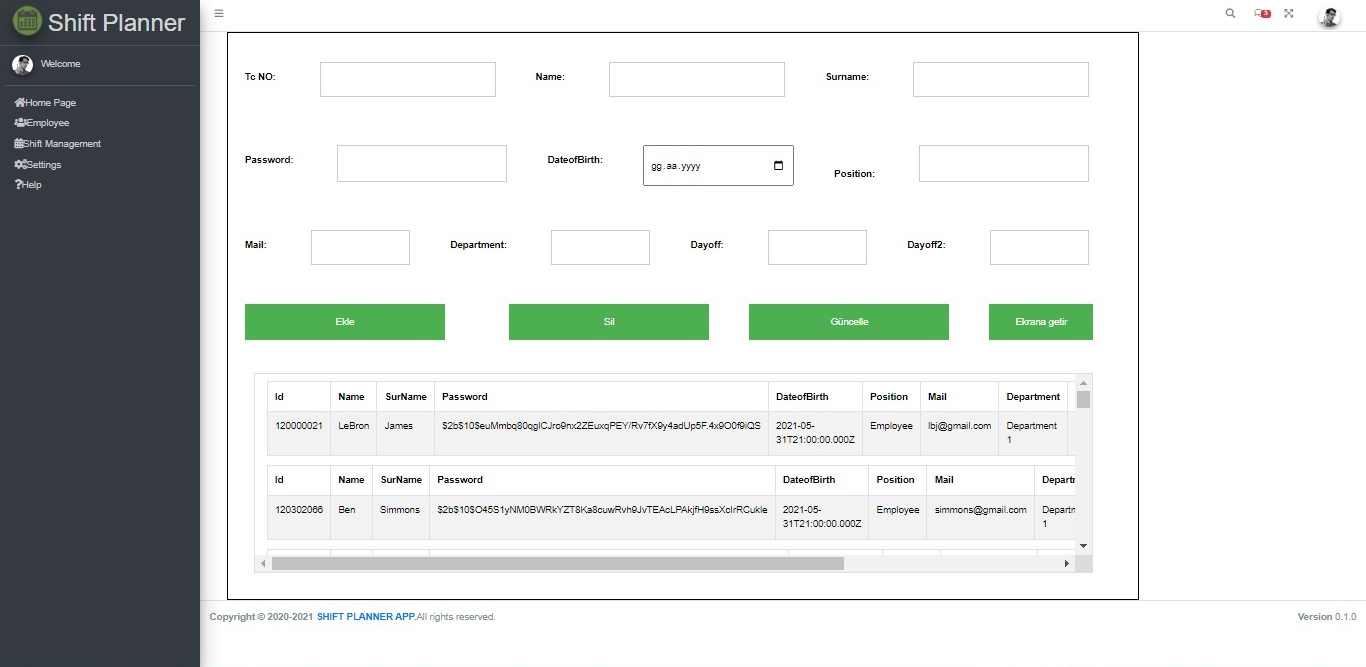Click inside the Name input field
The width and height of the screenshot is (1366, 667).
tap(696, 79)
